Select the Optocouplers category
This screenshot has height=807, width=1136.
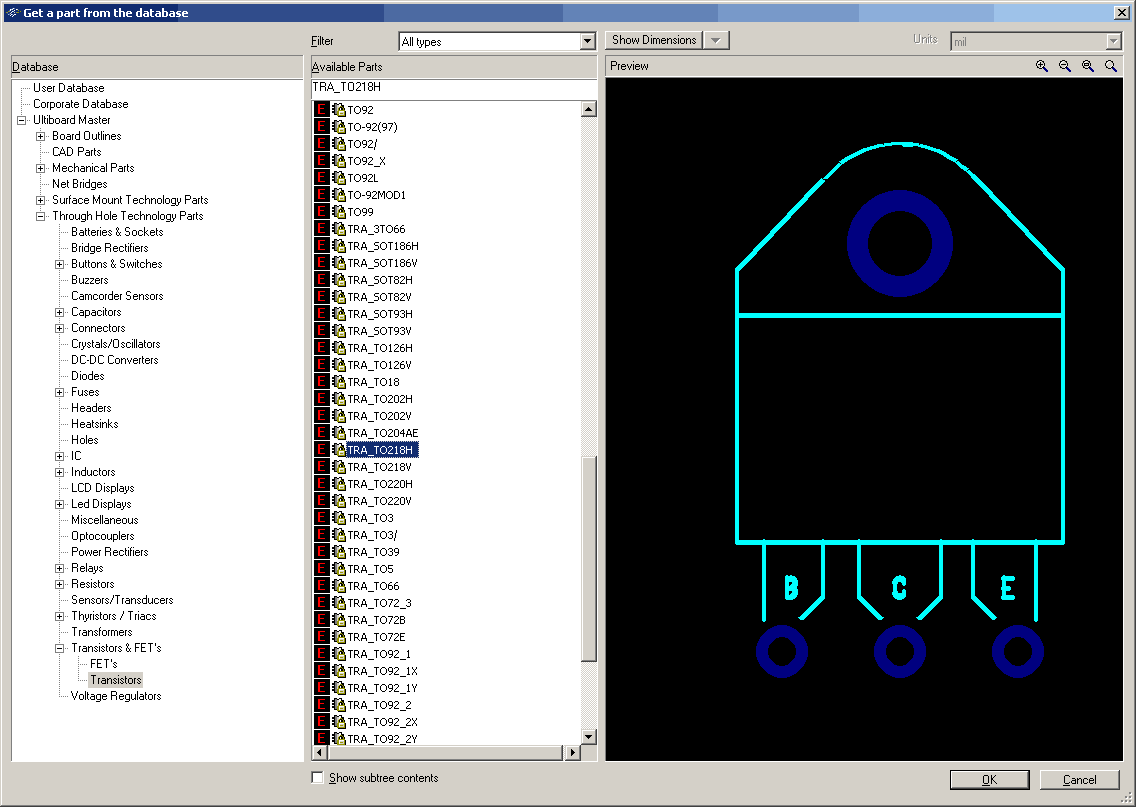click(102, 536)
